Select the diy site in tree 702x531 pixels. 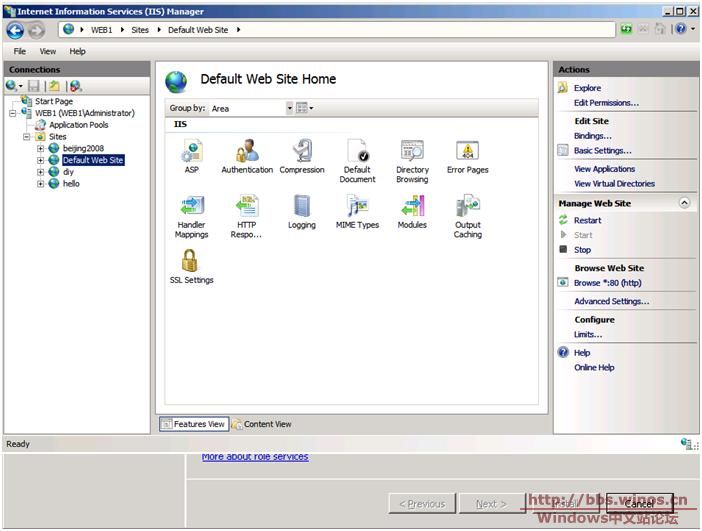click(68, 172)
